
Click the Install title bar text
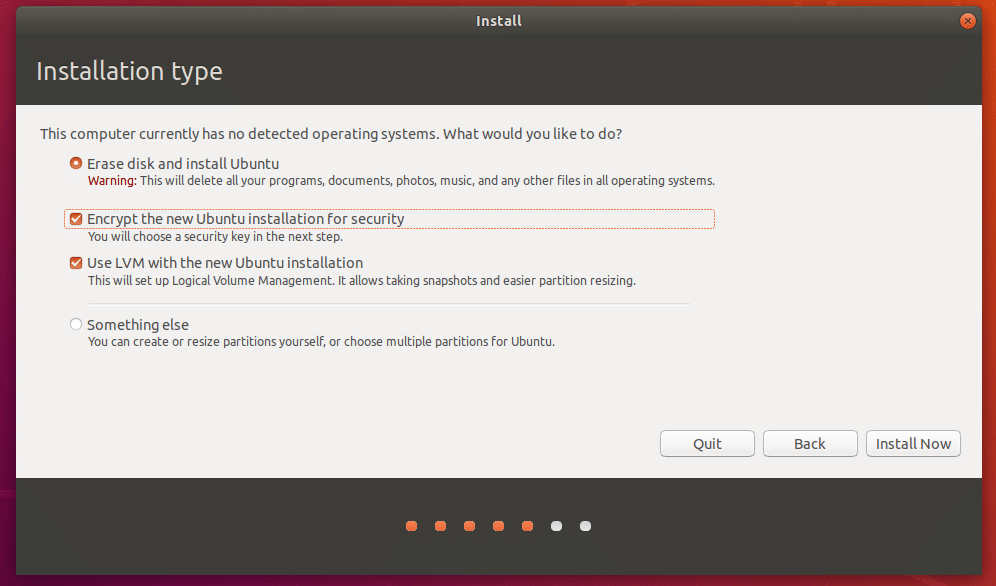click(x=499, y=21)
